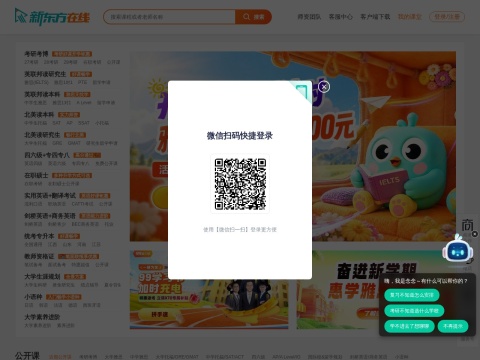The height and width of the screenshot is (360, 480).
Task: Click the bottom-left green suggestion chip
Action: coord(409,326)
